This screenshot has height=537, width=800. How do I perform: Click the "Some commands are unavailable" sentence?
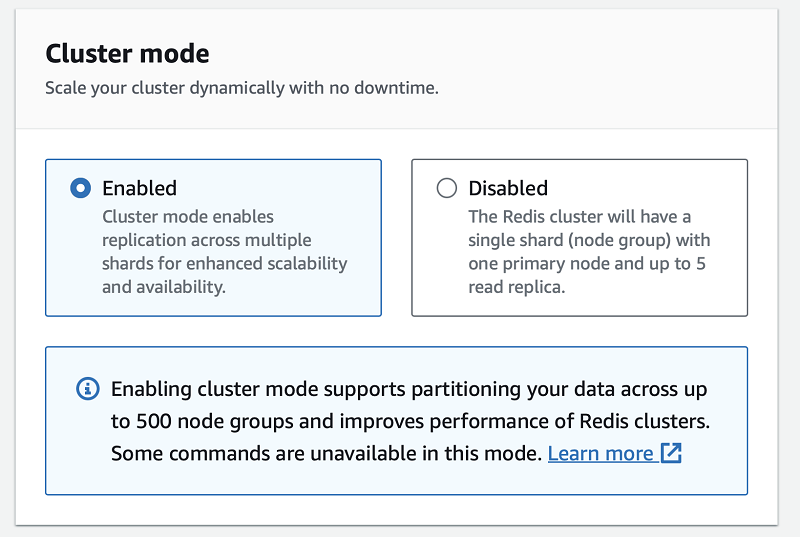tap(326, 453)
